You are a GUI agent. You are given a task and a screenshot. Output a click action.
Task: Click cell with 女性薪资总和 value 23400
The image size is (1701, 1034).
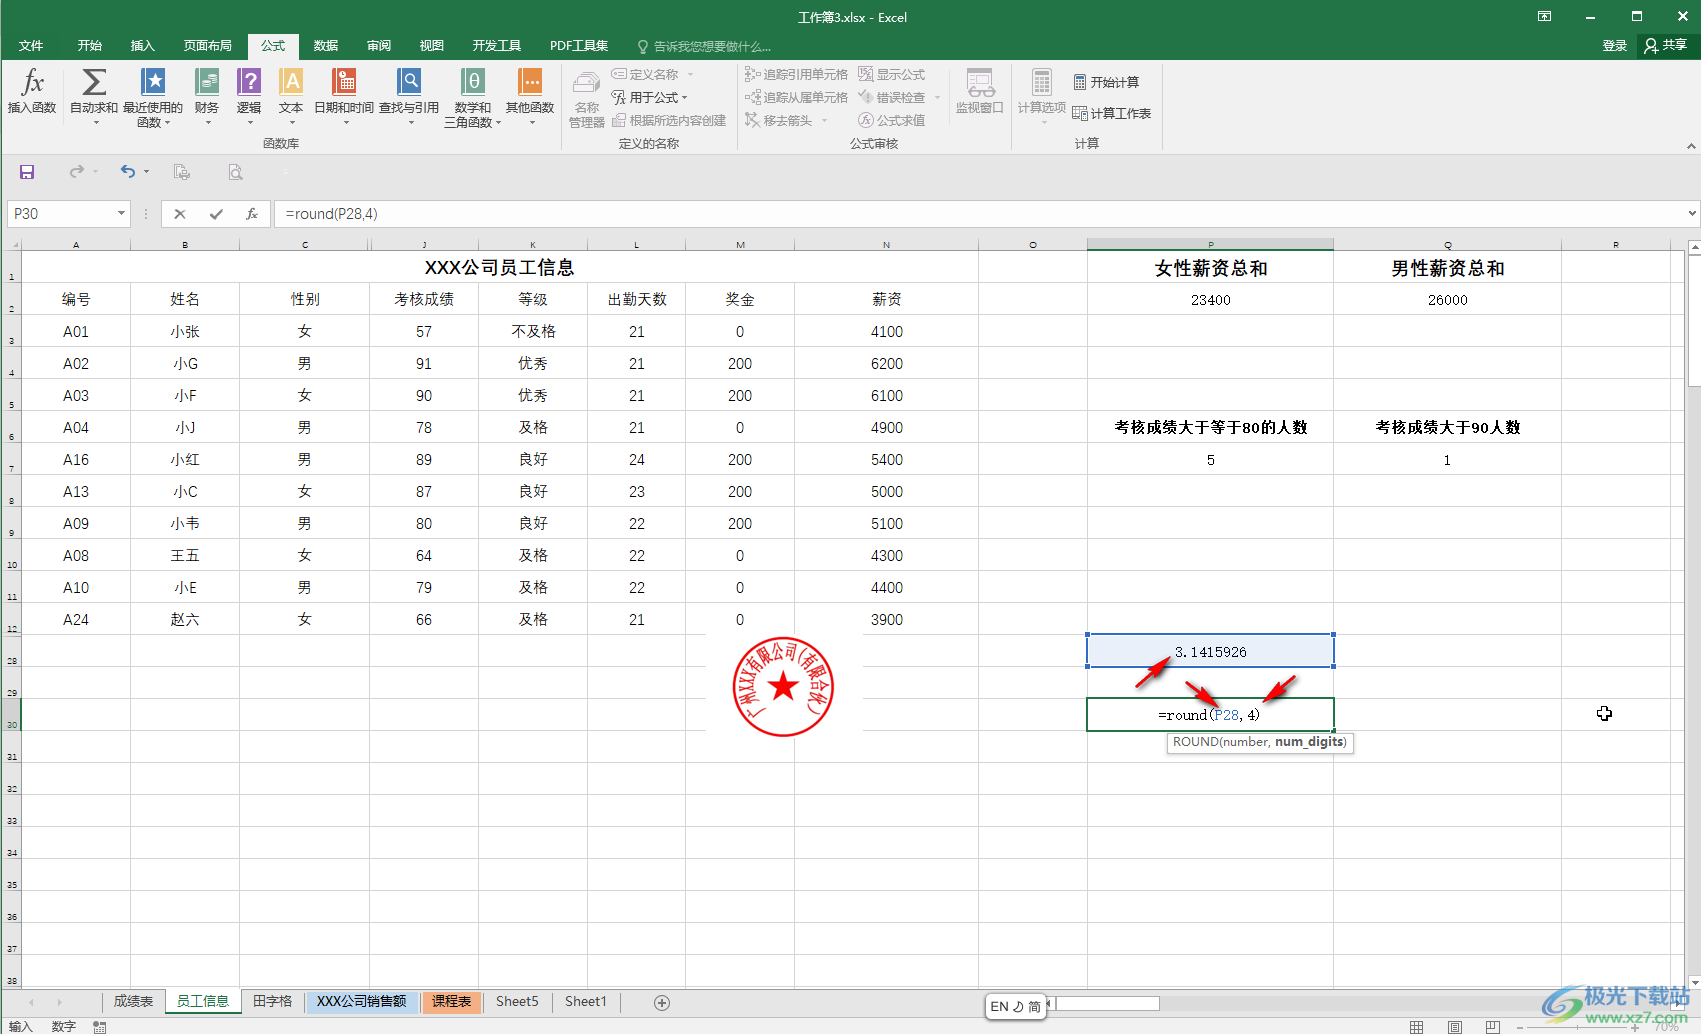click(1210, 299)
